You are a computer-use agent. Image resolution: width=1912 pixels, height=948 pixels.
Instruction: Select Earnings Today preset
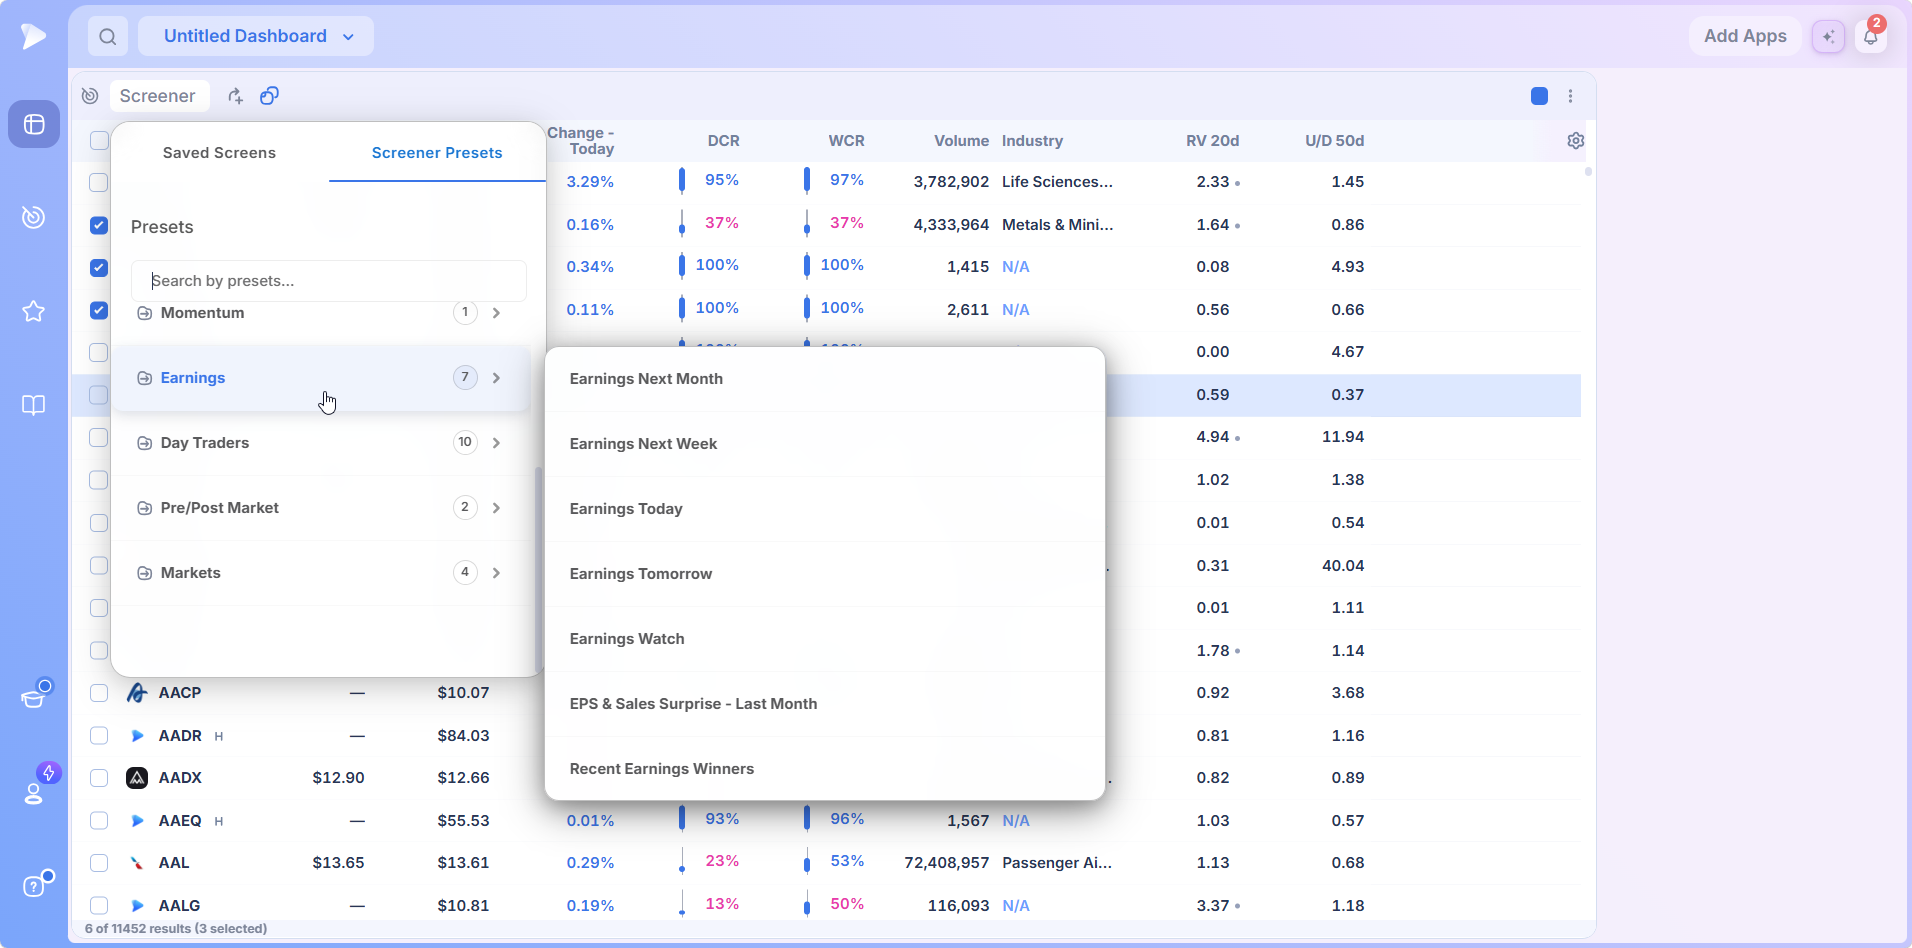[x=825, y=509]
